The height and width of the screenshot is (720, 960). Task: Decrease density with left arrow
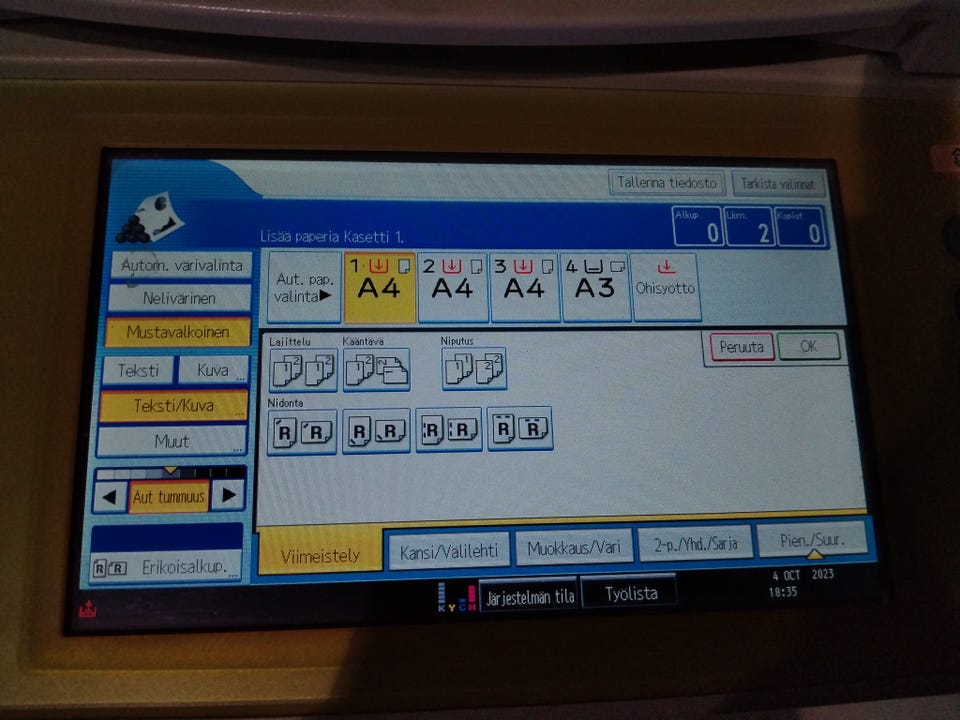click(110, 497)
